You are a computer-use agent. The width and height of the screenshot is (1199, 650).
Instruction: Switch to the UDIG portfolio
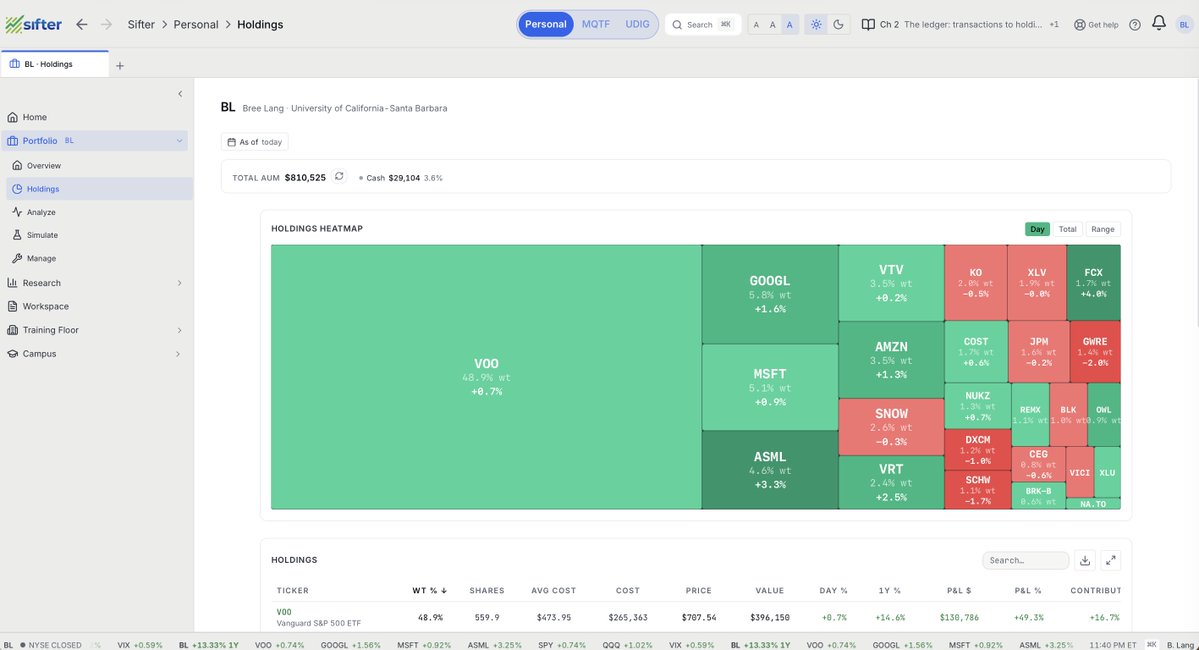pos(637,24)
